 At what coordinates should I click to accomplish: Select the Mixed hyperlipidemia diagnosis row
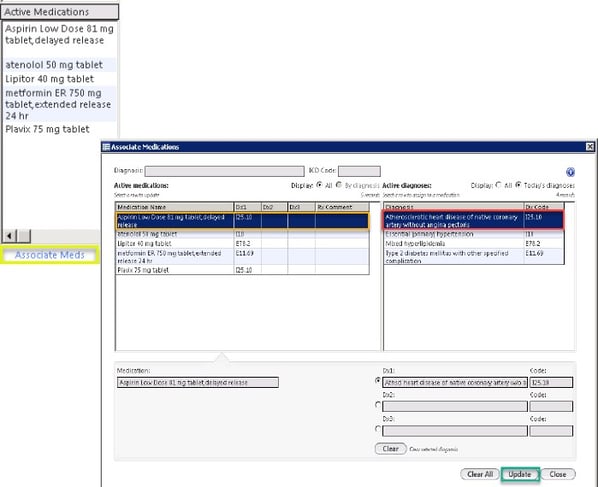474,243
